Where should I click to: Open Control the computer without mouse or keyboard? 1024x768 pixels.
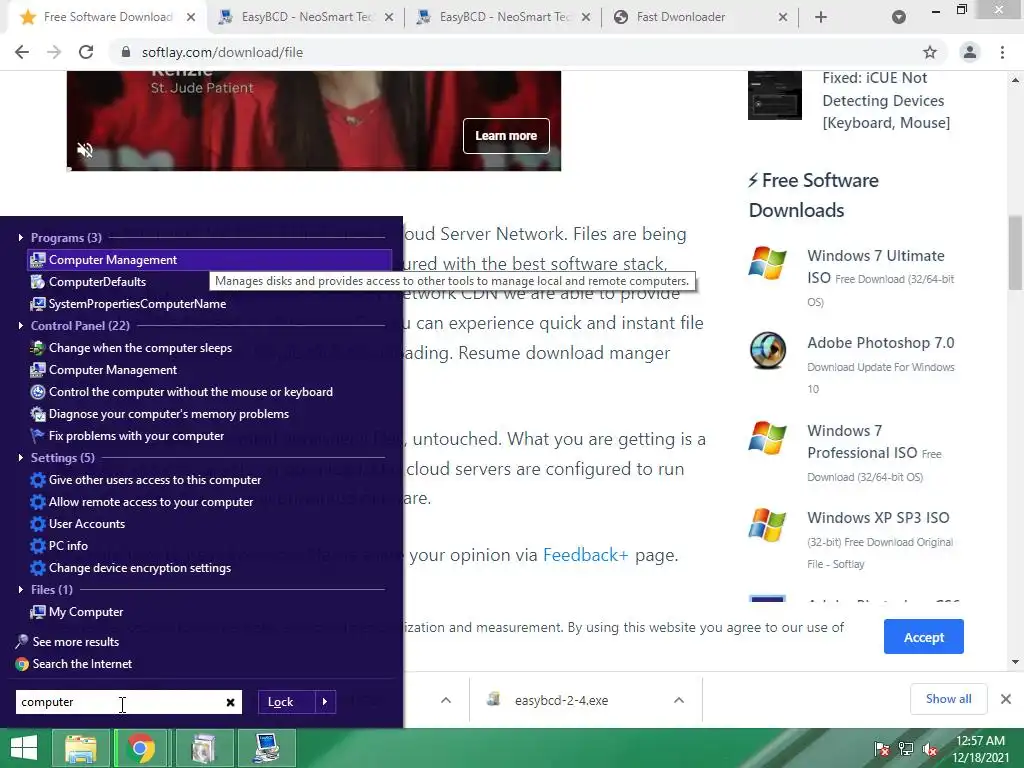191,392
